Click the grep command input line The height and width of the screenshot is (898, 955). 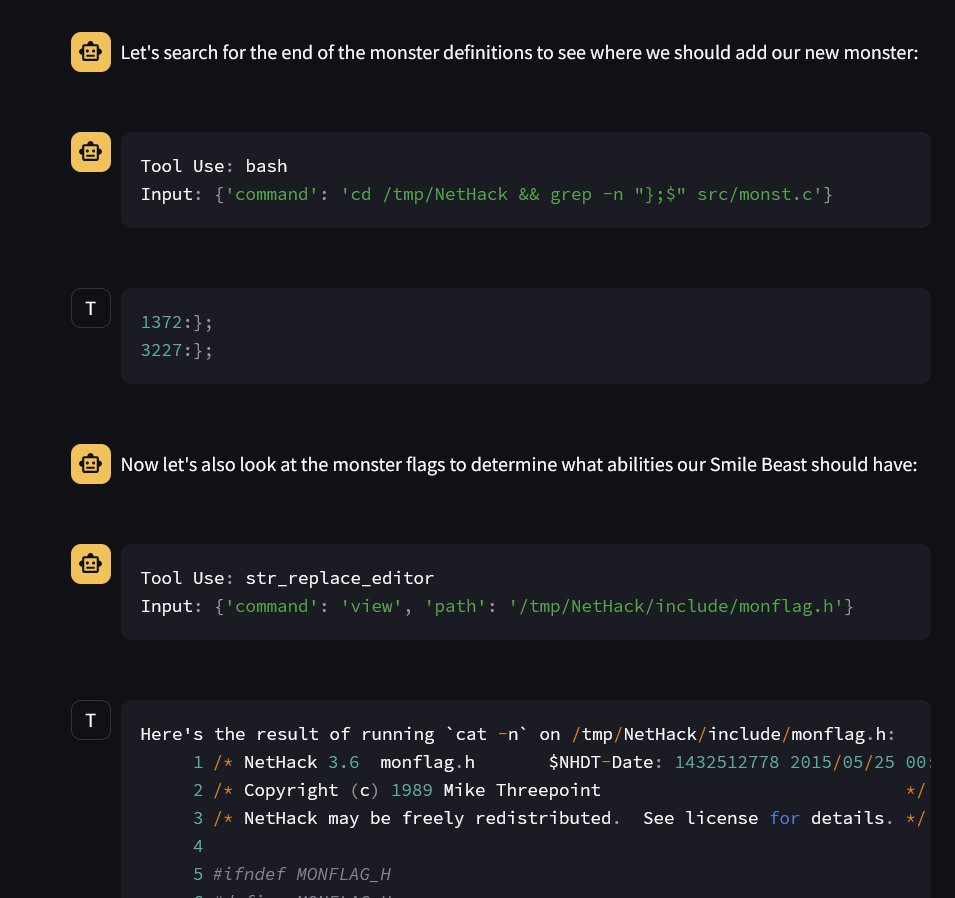tap(486, 194)
